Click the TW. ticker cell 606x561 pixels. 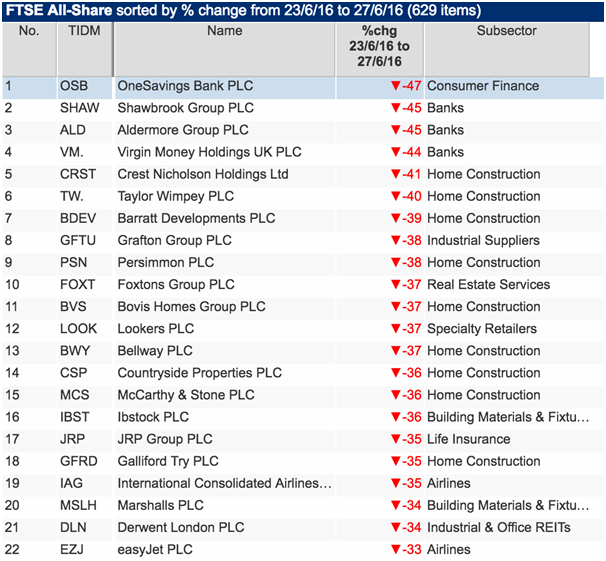coord(71,196)
